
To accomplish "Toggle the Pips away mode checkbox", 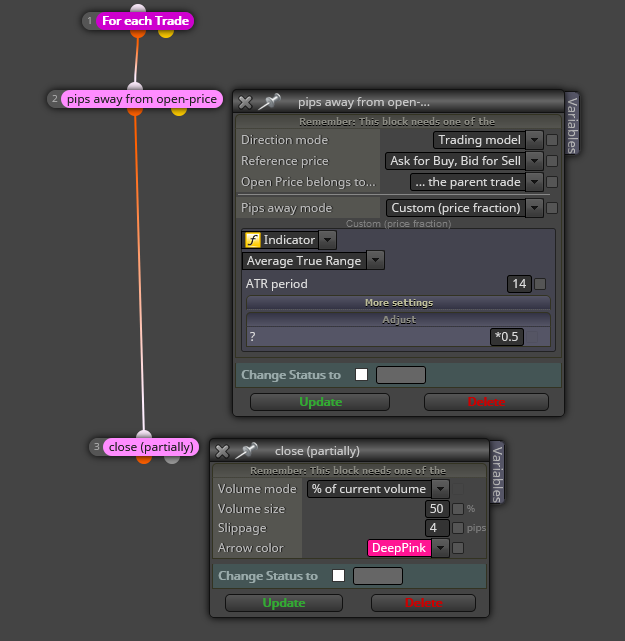I will (552, 208).
